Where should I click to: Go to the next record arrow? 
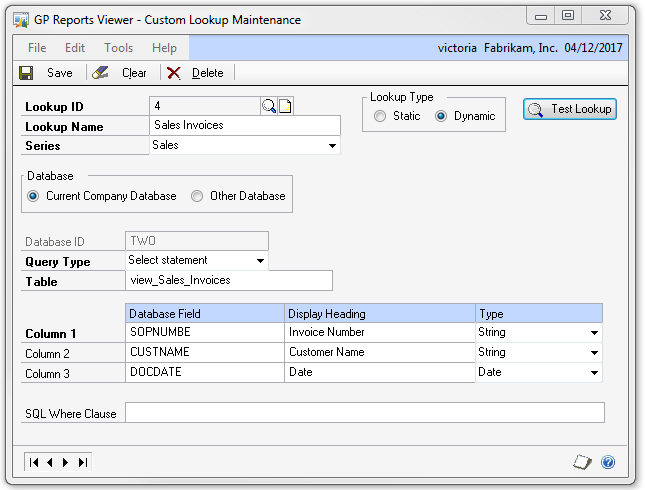(66, 462)
